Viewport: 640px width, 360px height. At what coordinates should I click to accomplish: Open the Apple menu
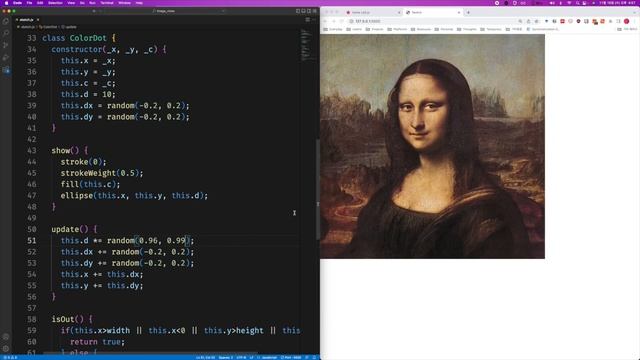click(6, 3)
